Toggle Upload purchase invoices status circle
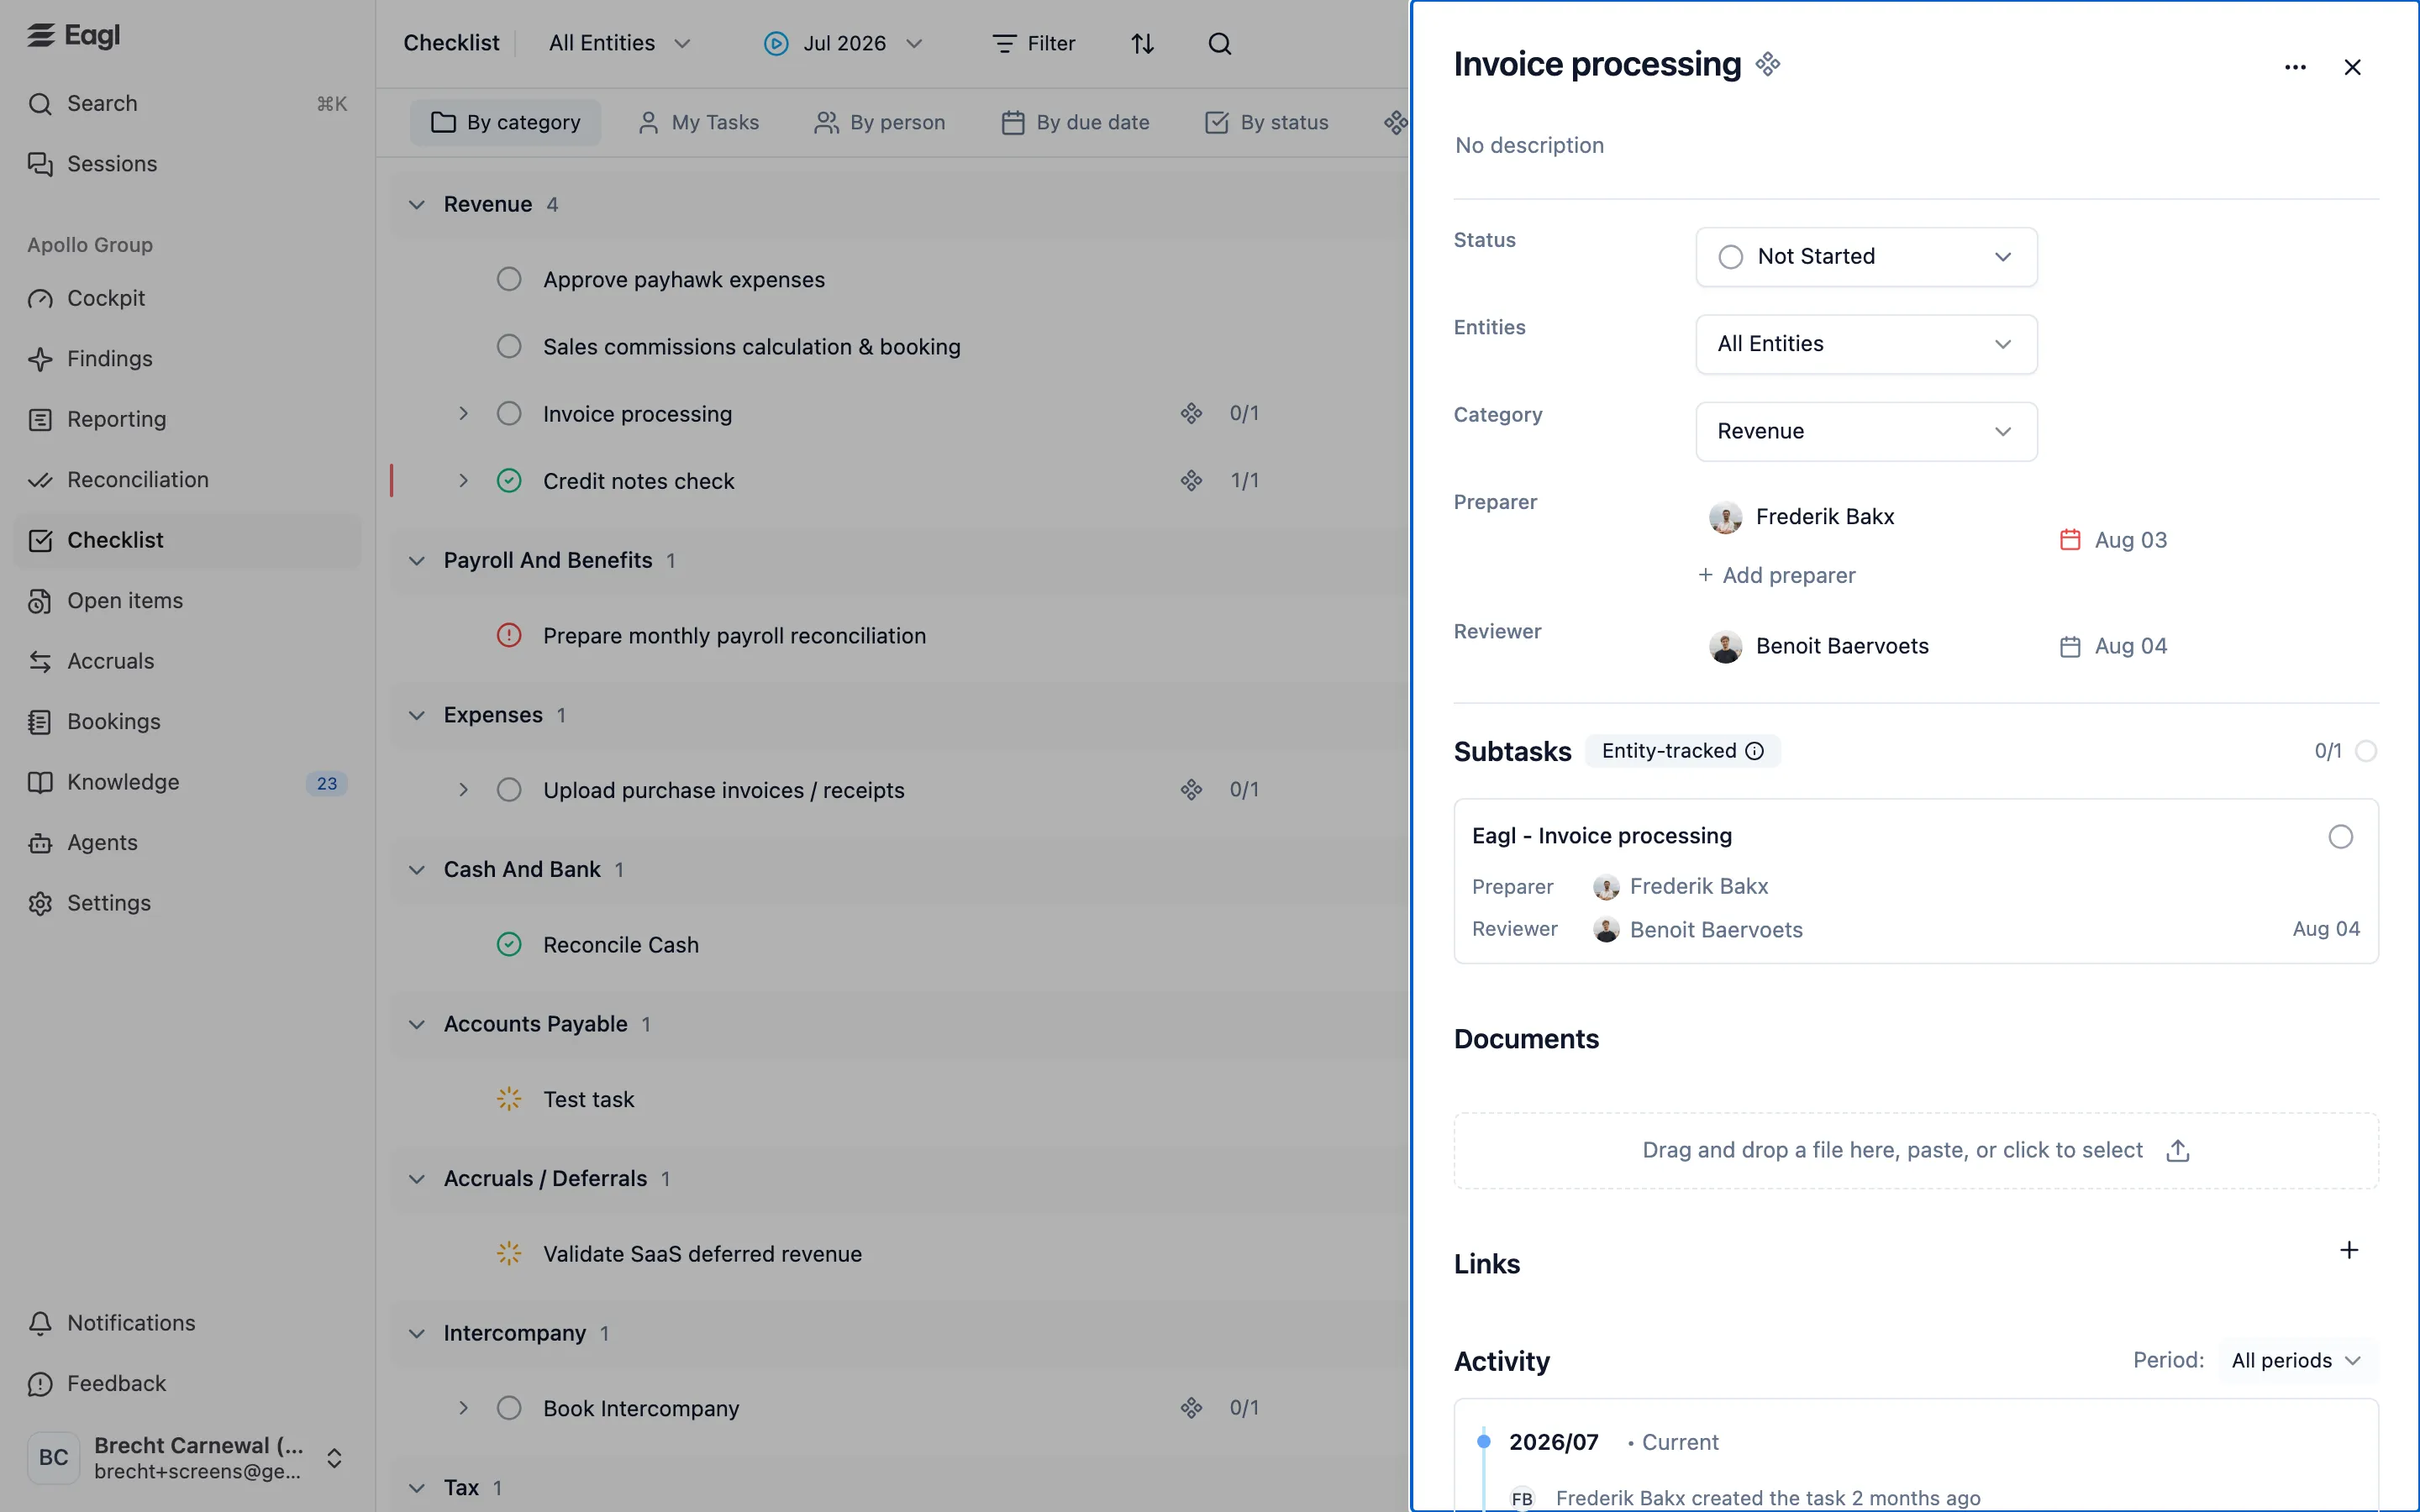The width and height of the screenshot is (2420, 1512). click(x=509, y=790)
